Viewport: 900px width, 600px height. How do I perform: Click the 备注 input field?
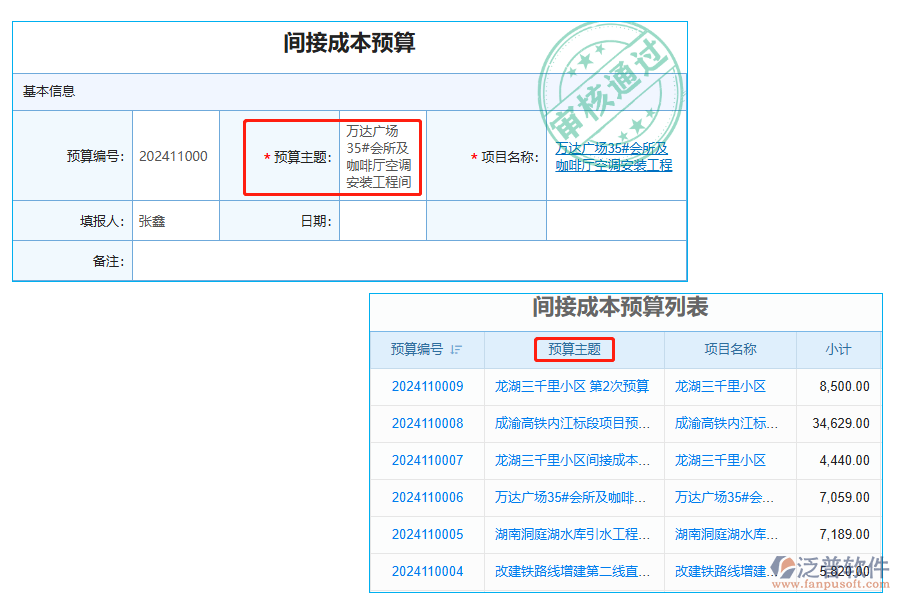pyautogui.click(x=400, y=261)
